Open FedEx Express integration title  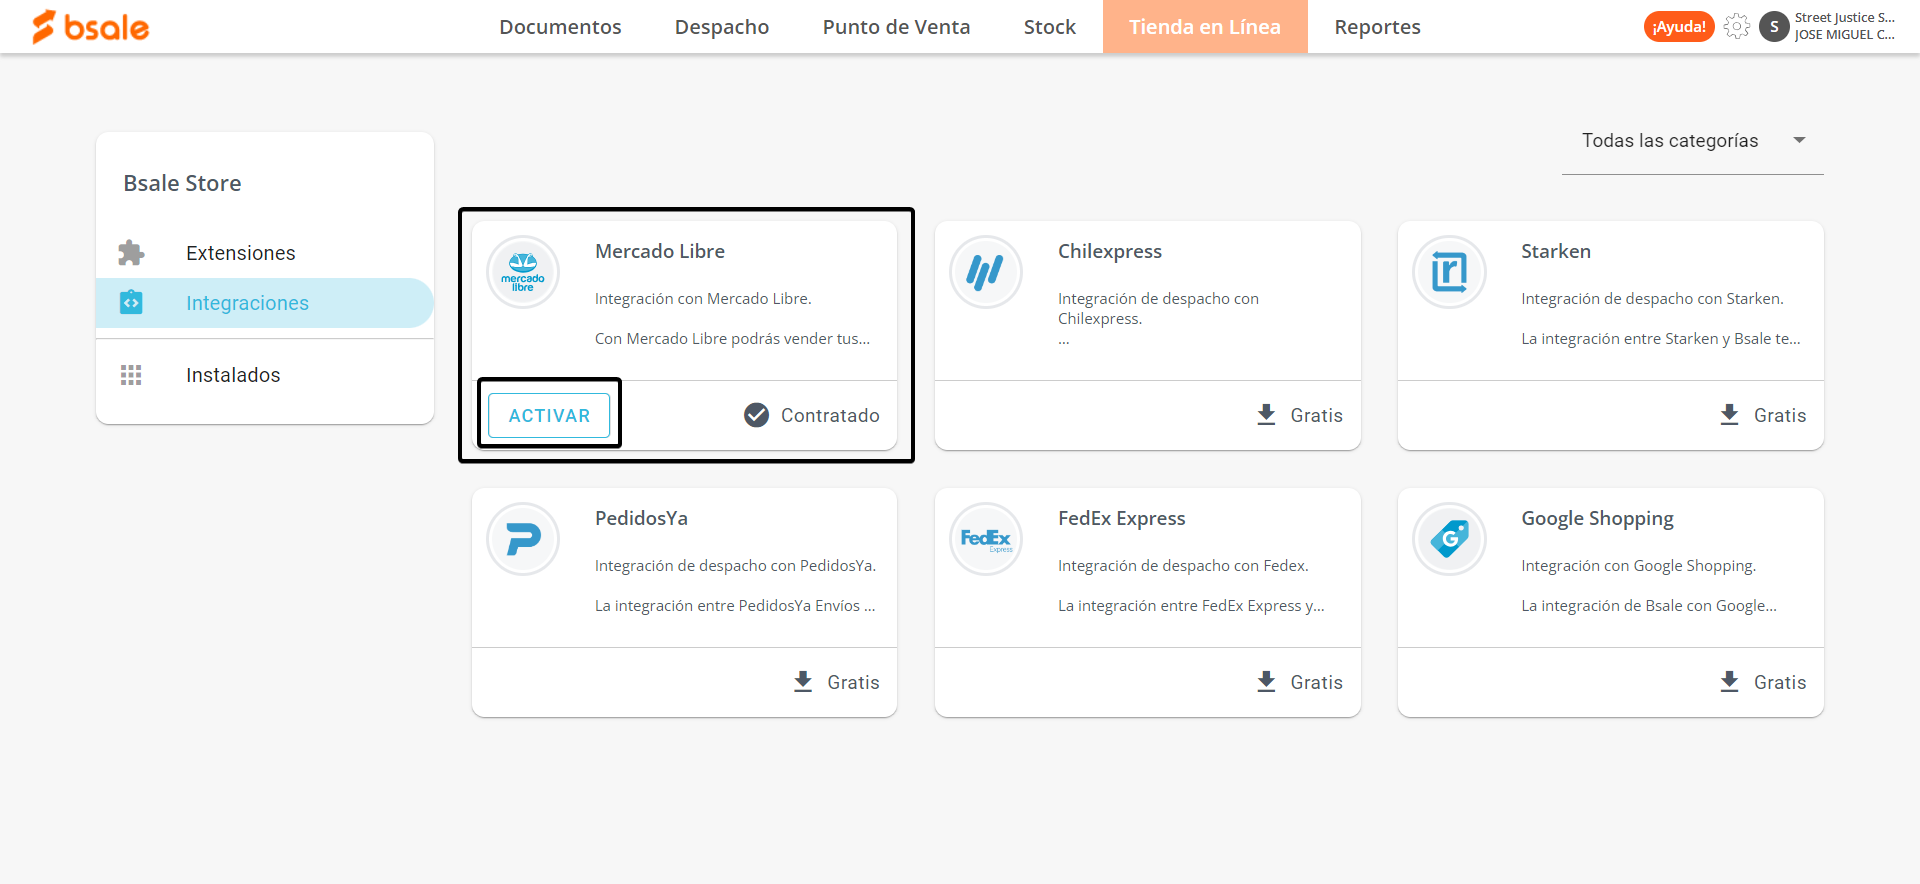point(1122,518)
